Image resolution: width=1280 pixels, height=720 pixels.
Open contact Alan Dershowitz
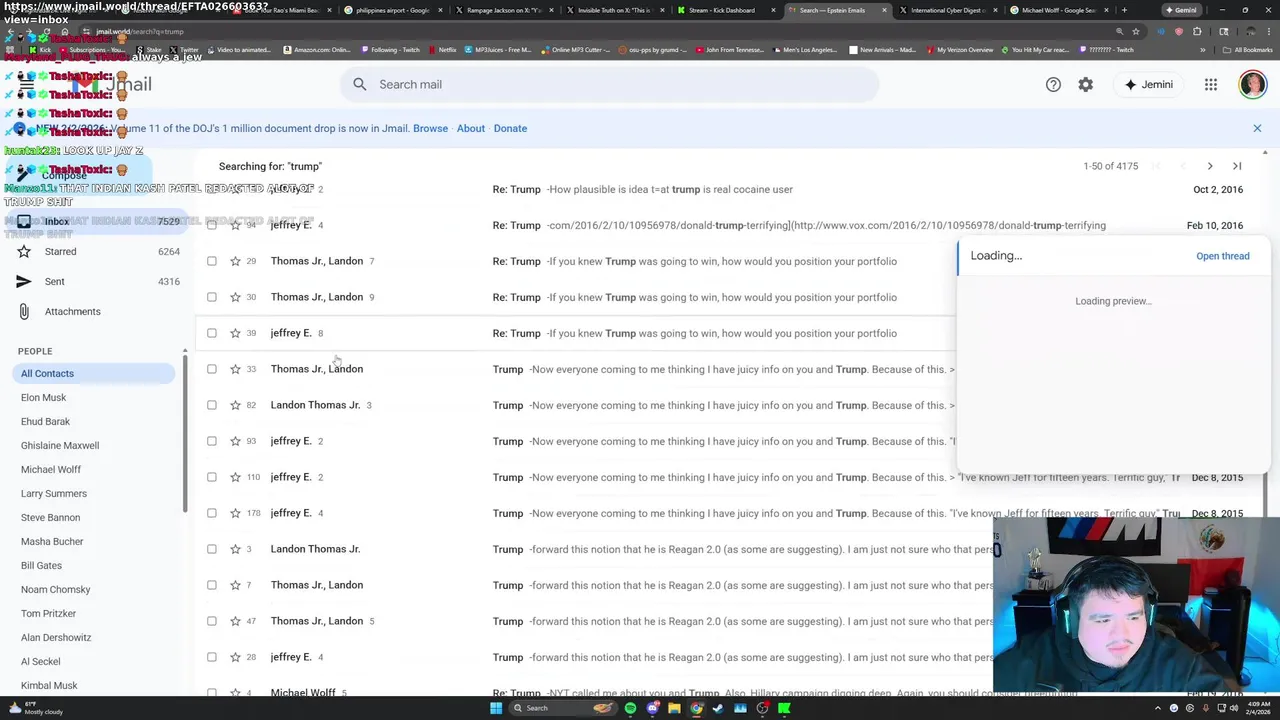pyautogui.click(x=56, y=638)
